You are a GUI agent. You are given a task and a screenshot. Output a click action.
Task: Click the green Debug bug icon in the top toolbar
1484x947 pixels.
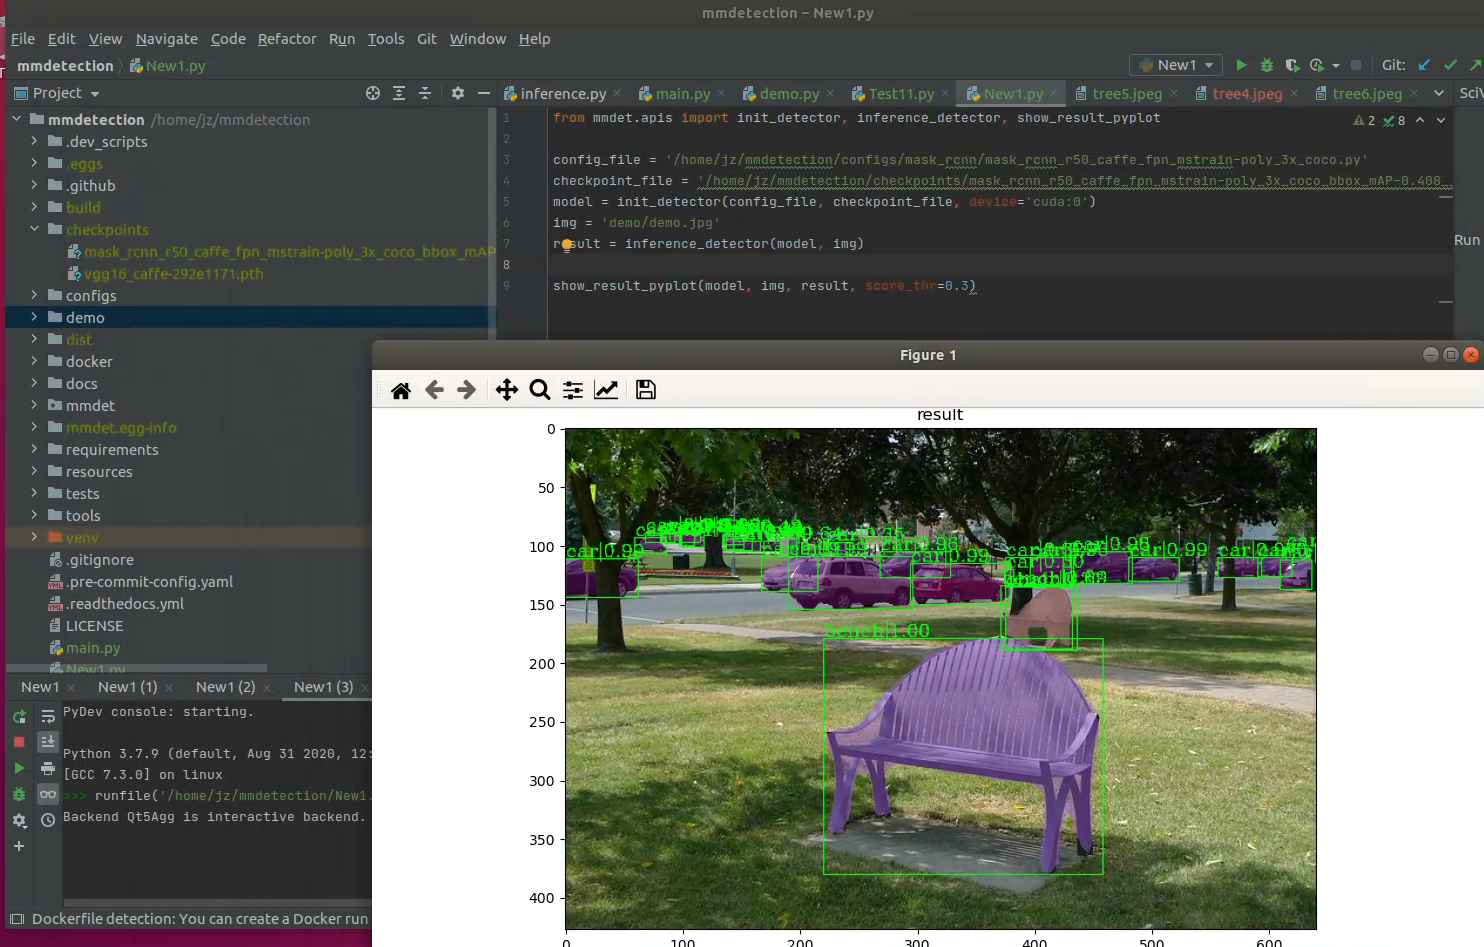point(1267,65)
